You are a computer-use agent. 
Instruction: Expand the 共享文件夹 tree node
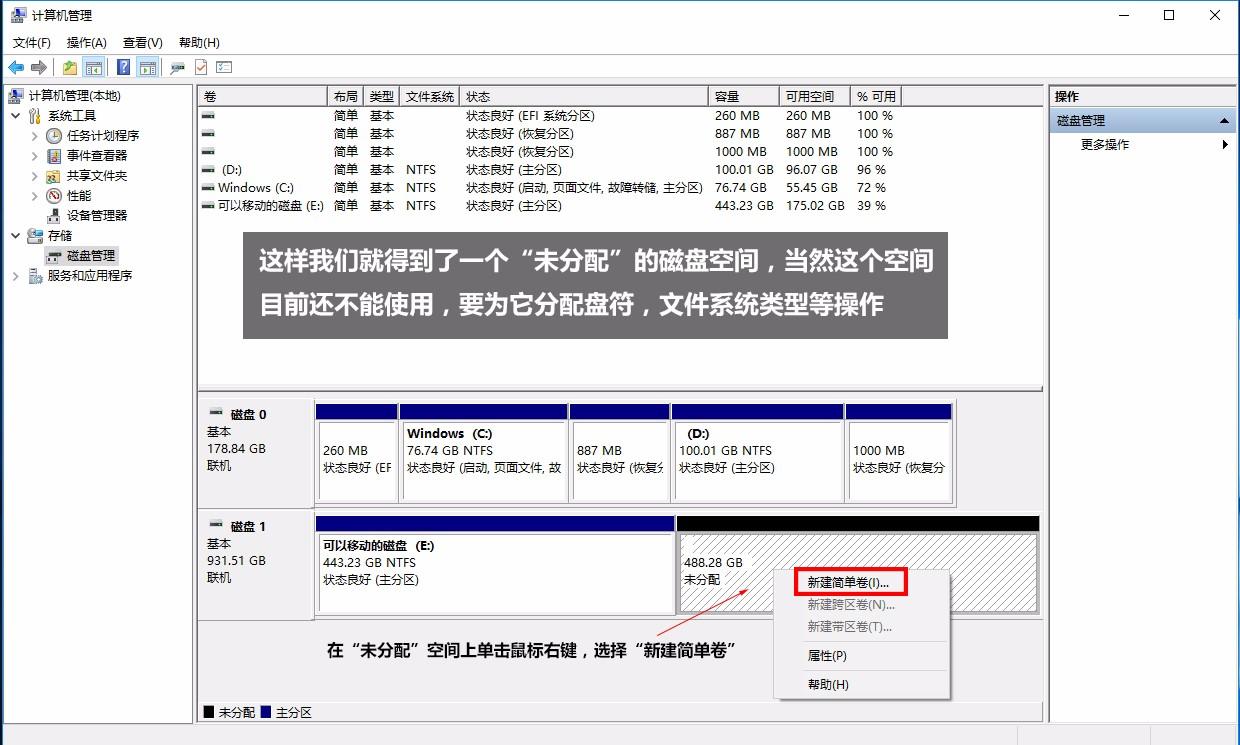33,175
